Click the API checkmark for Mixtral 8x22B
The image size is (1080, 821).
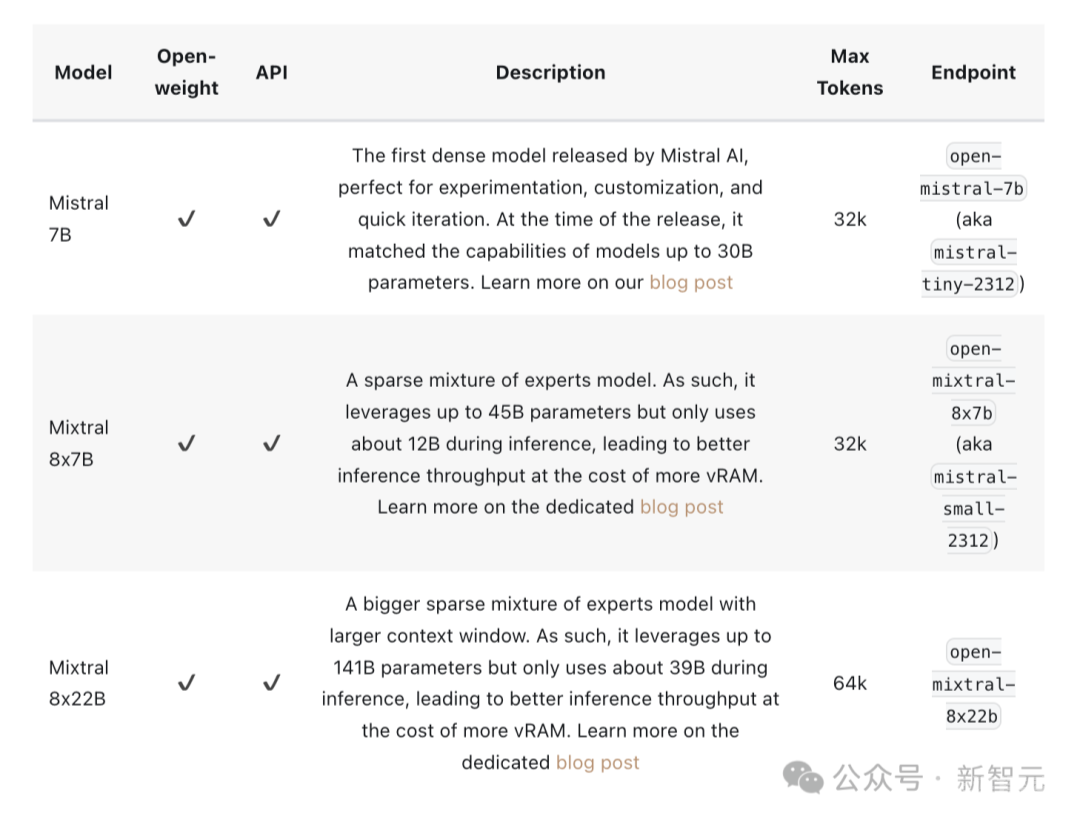[x=271, y=683]
